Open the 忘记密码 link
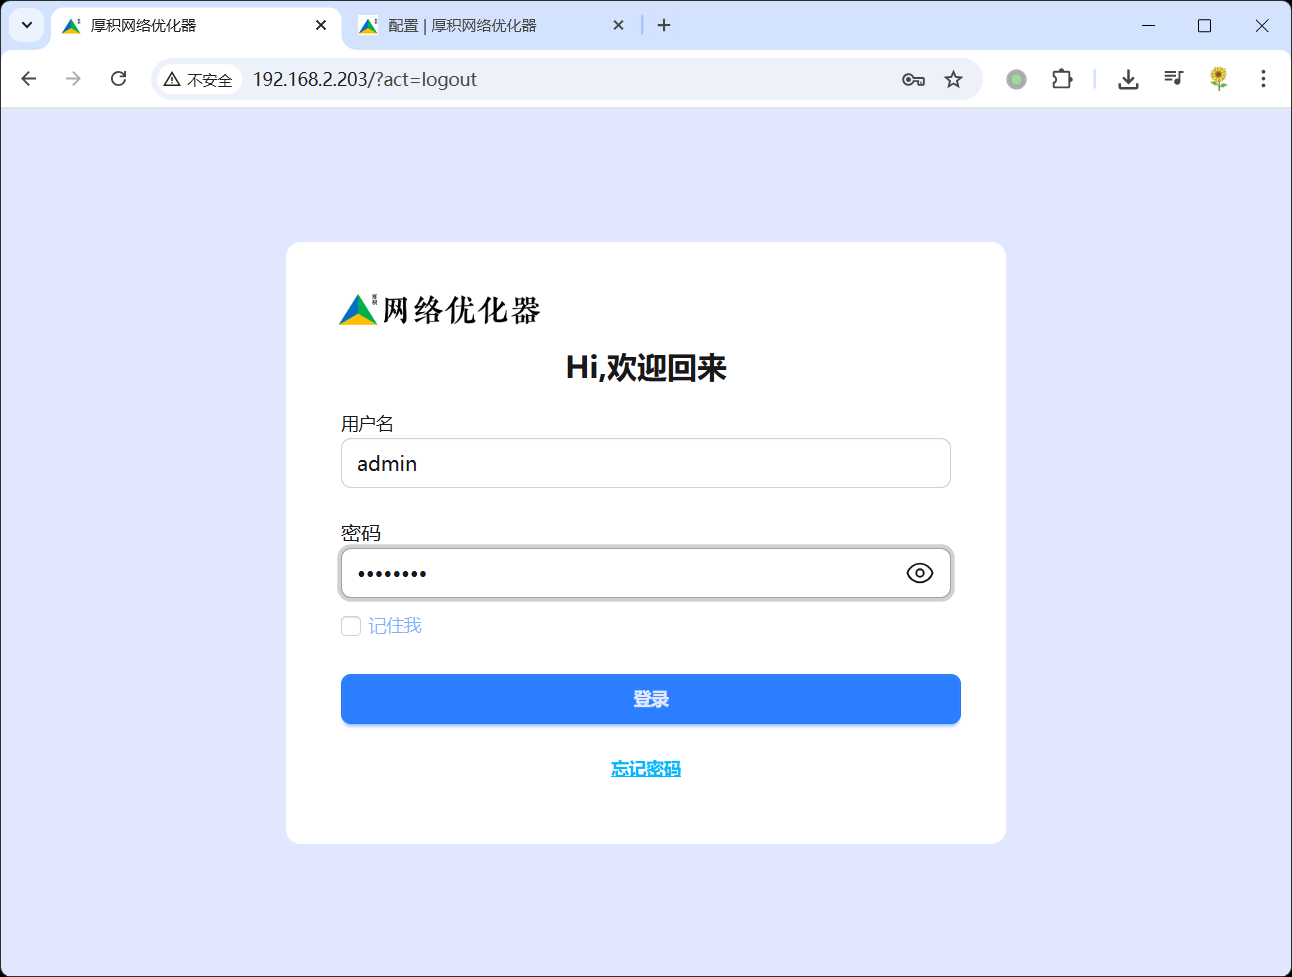Viewport: 1292px width, 977px height. point(645,768)
